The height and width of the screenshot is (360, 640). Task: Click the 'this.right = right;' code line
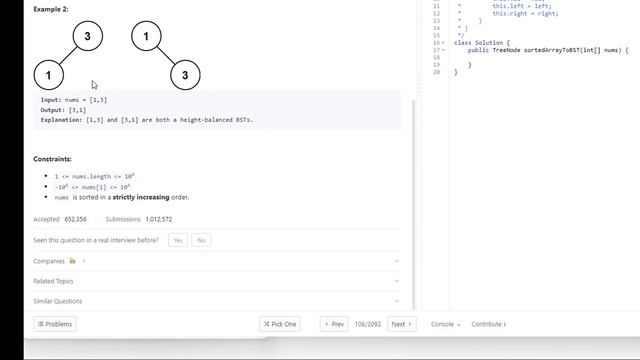click(x=525, y=13)
